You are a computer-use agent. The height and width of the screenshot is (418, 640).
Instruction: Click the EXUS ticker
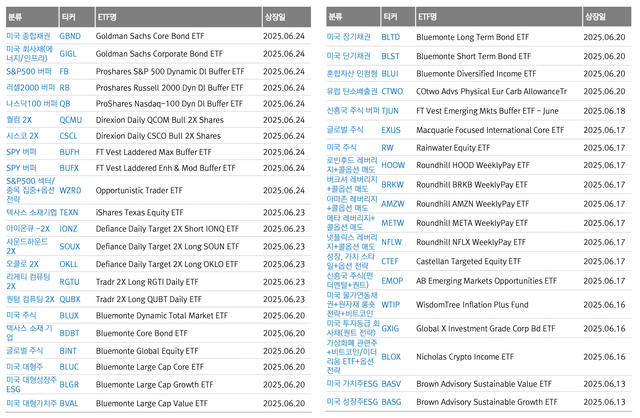point(391,130)
